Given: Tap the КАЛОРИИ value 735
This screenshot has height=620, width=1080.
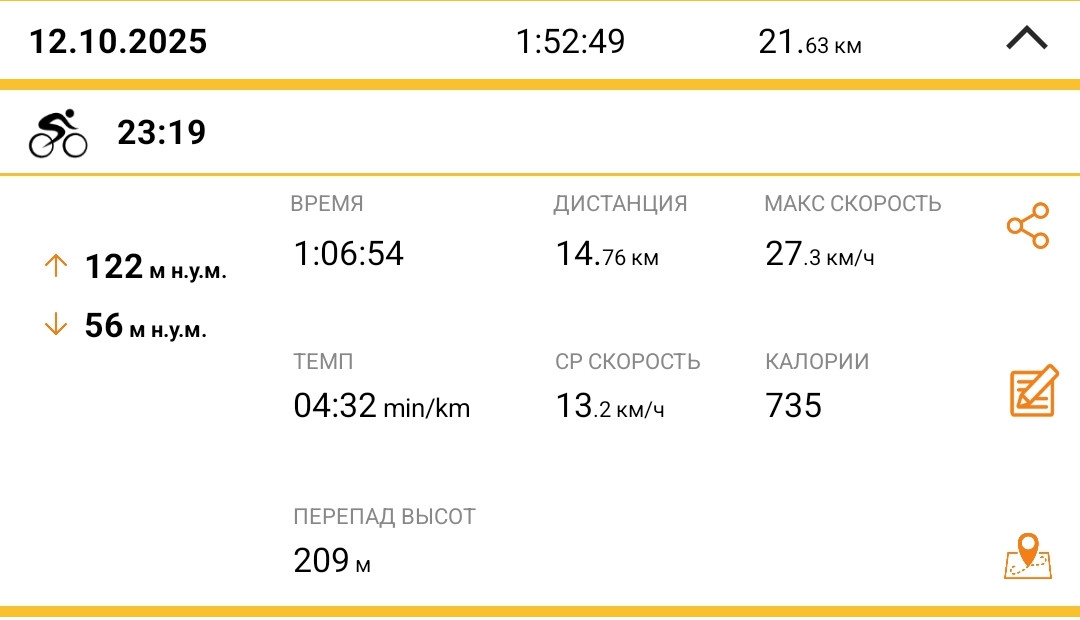Looking at the screenshot, I should [793, 405].
